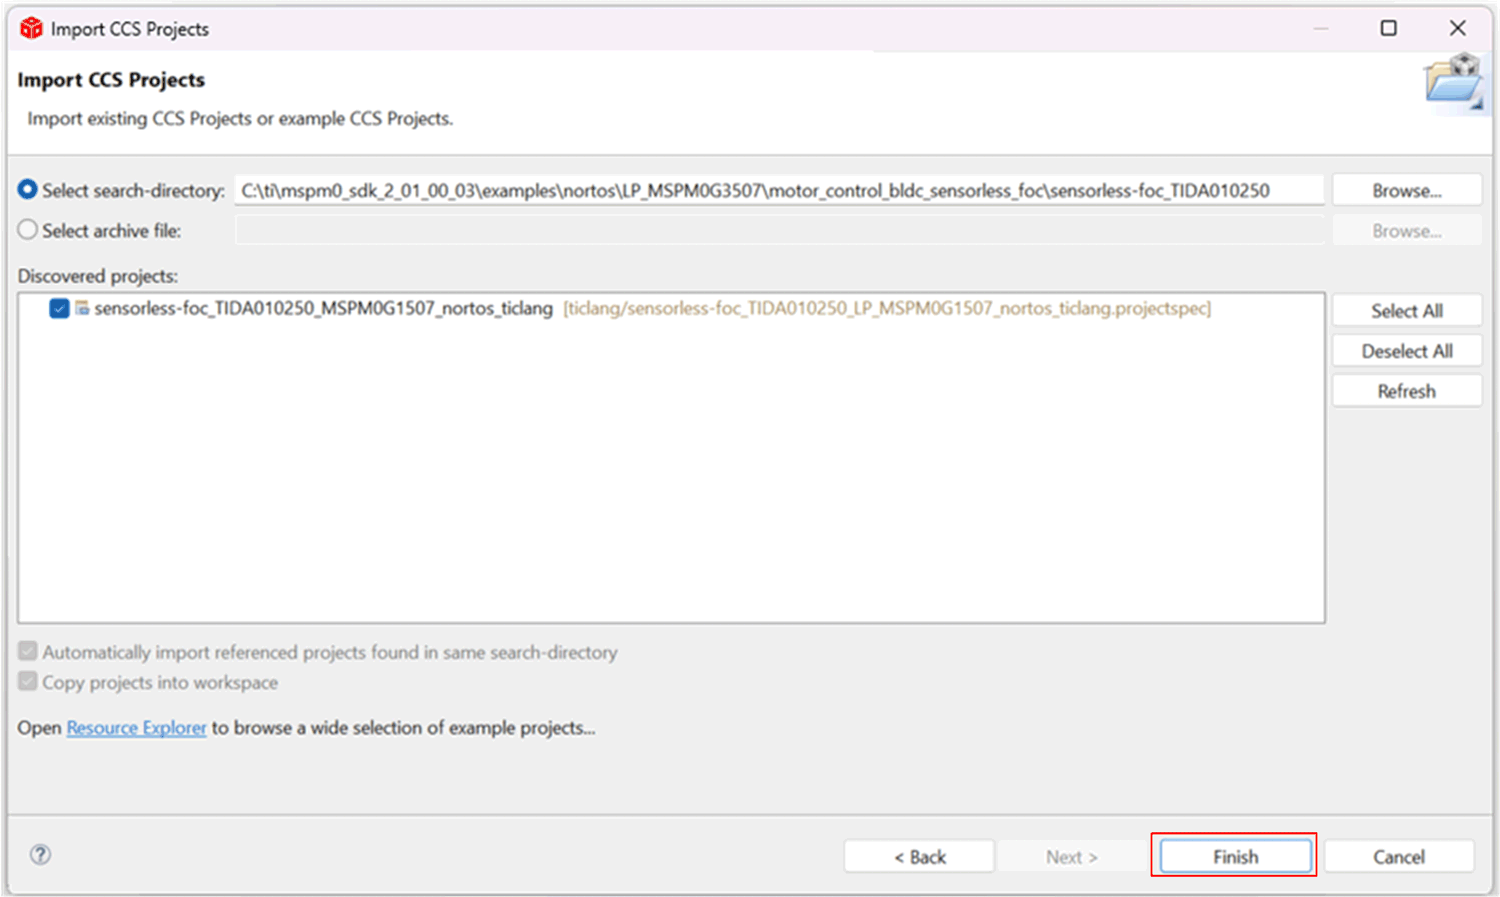
Task: Click the Deselect All button
Action: 1406,351
